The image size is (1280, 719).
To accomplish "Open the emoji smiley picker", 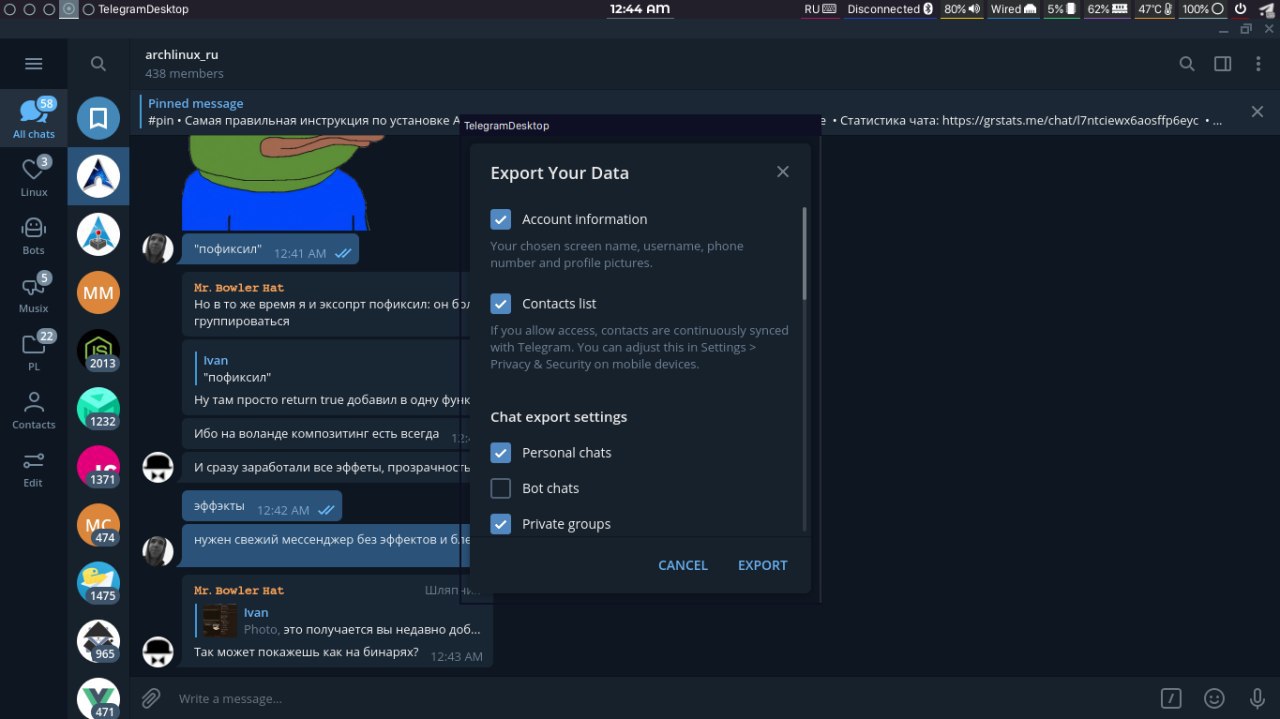I will click(x=1214, y=698).
